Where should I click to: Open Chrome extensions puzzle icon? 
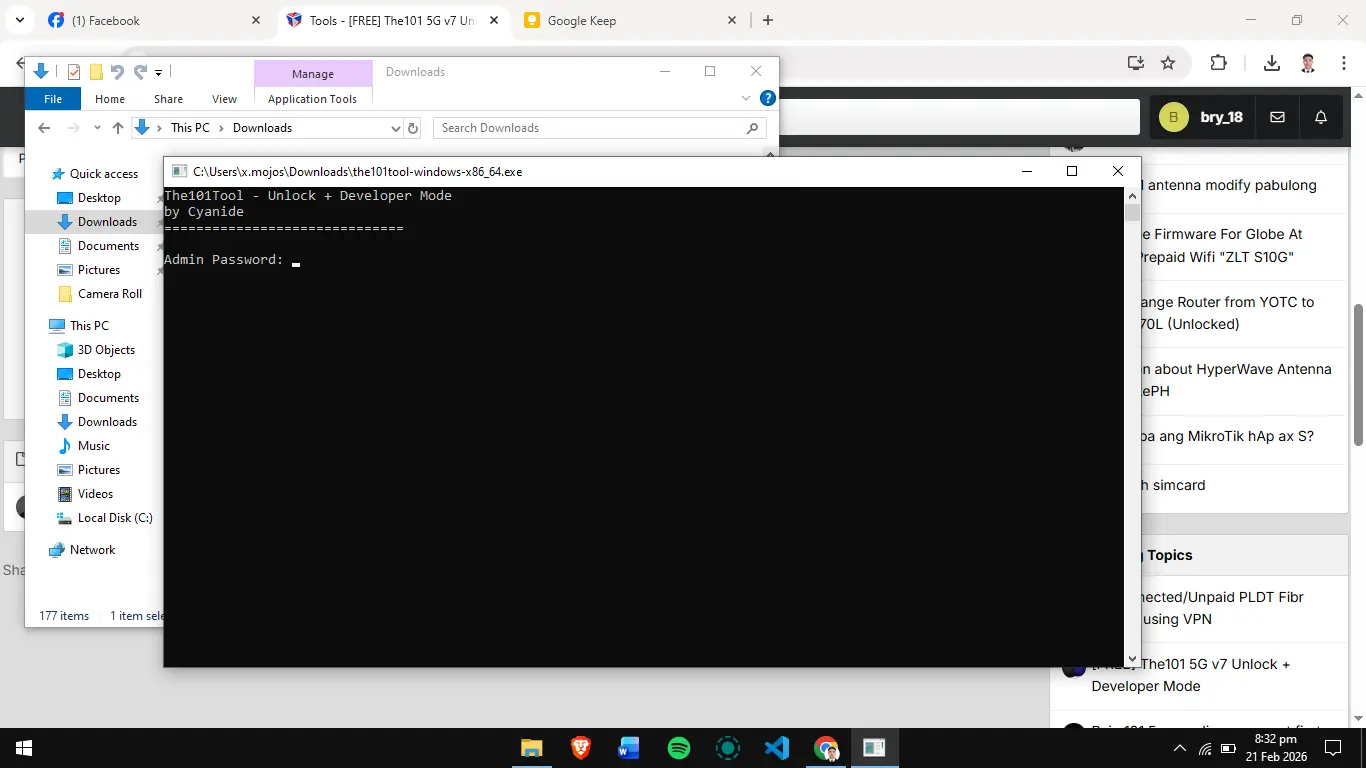tap(1218, 63)
